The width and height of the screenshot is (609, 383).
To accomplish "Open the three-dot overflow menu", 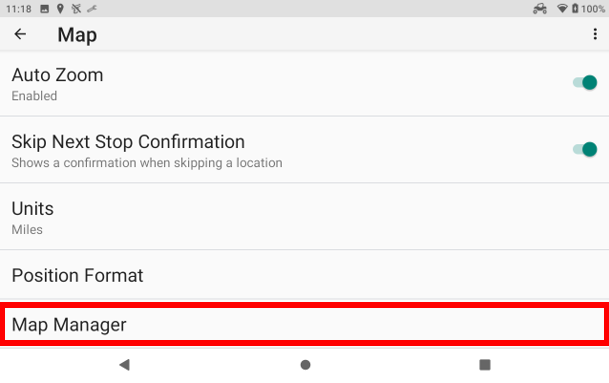I will [x=595, y=34].
